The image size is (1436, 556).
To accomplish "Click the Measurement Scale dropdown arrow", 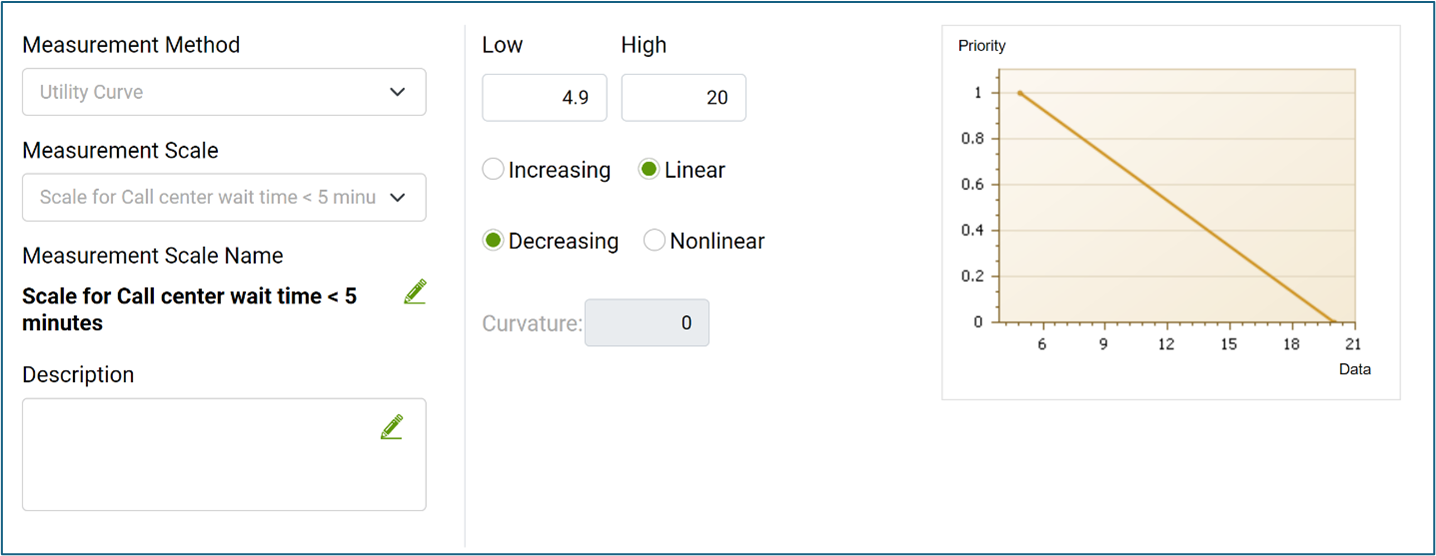I will 397,197.
